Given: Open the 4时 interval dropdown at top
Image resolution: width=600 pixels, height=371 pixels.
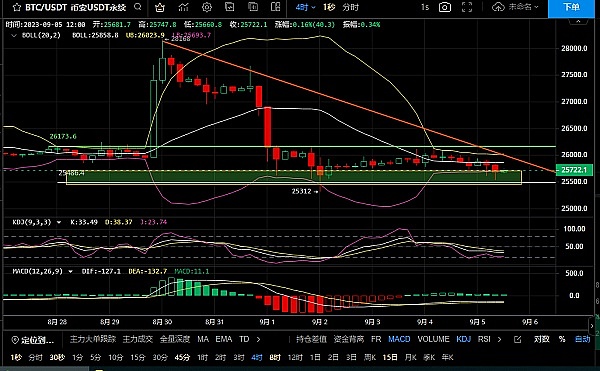Looking at the screenshot, I should 305,7.
